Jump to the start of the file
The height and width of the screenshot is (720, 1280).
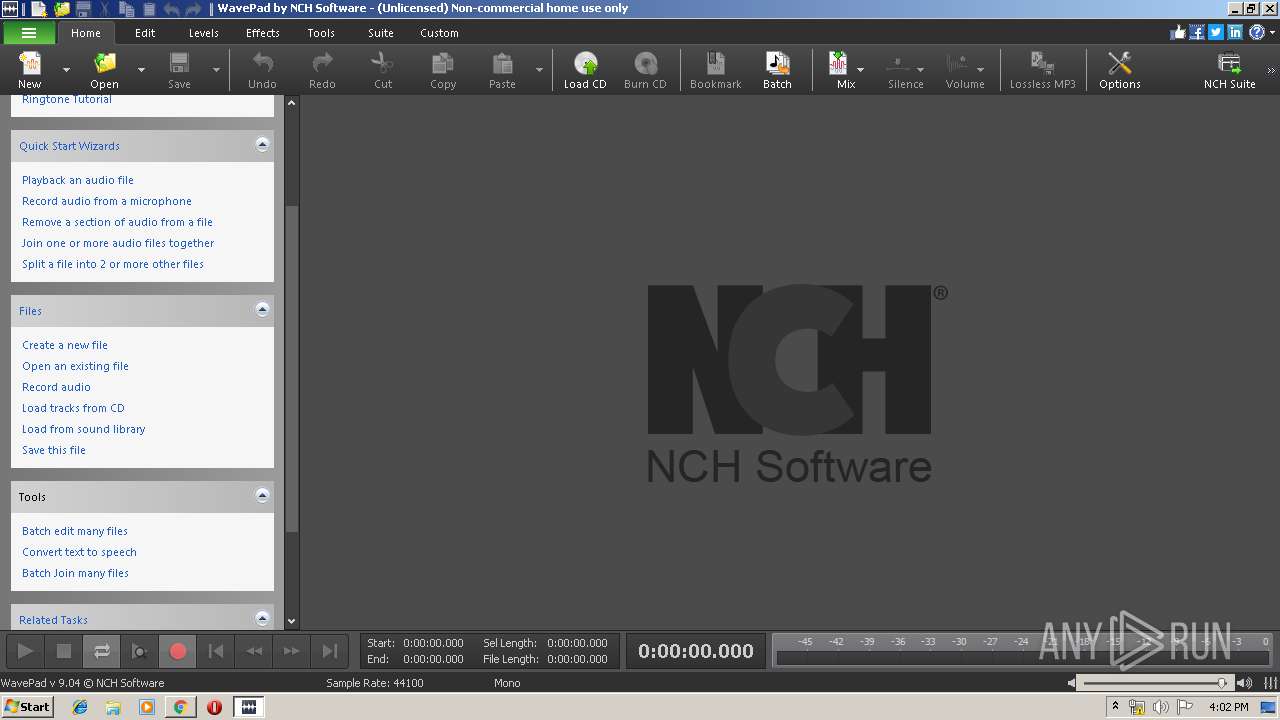pos(215,651)
